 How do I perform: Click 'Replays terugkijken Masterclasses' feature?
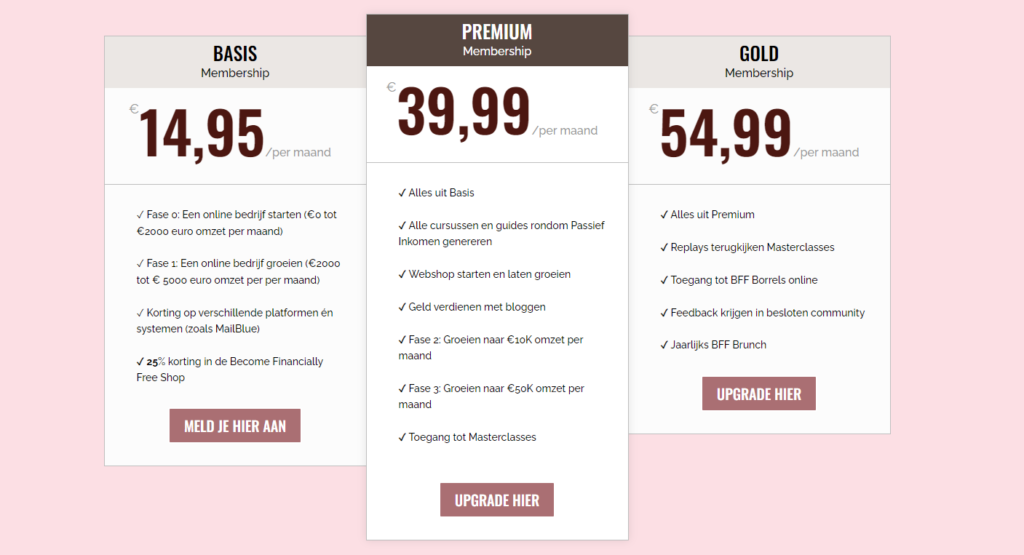[x=752, y=247]
